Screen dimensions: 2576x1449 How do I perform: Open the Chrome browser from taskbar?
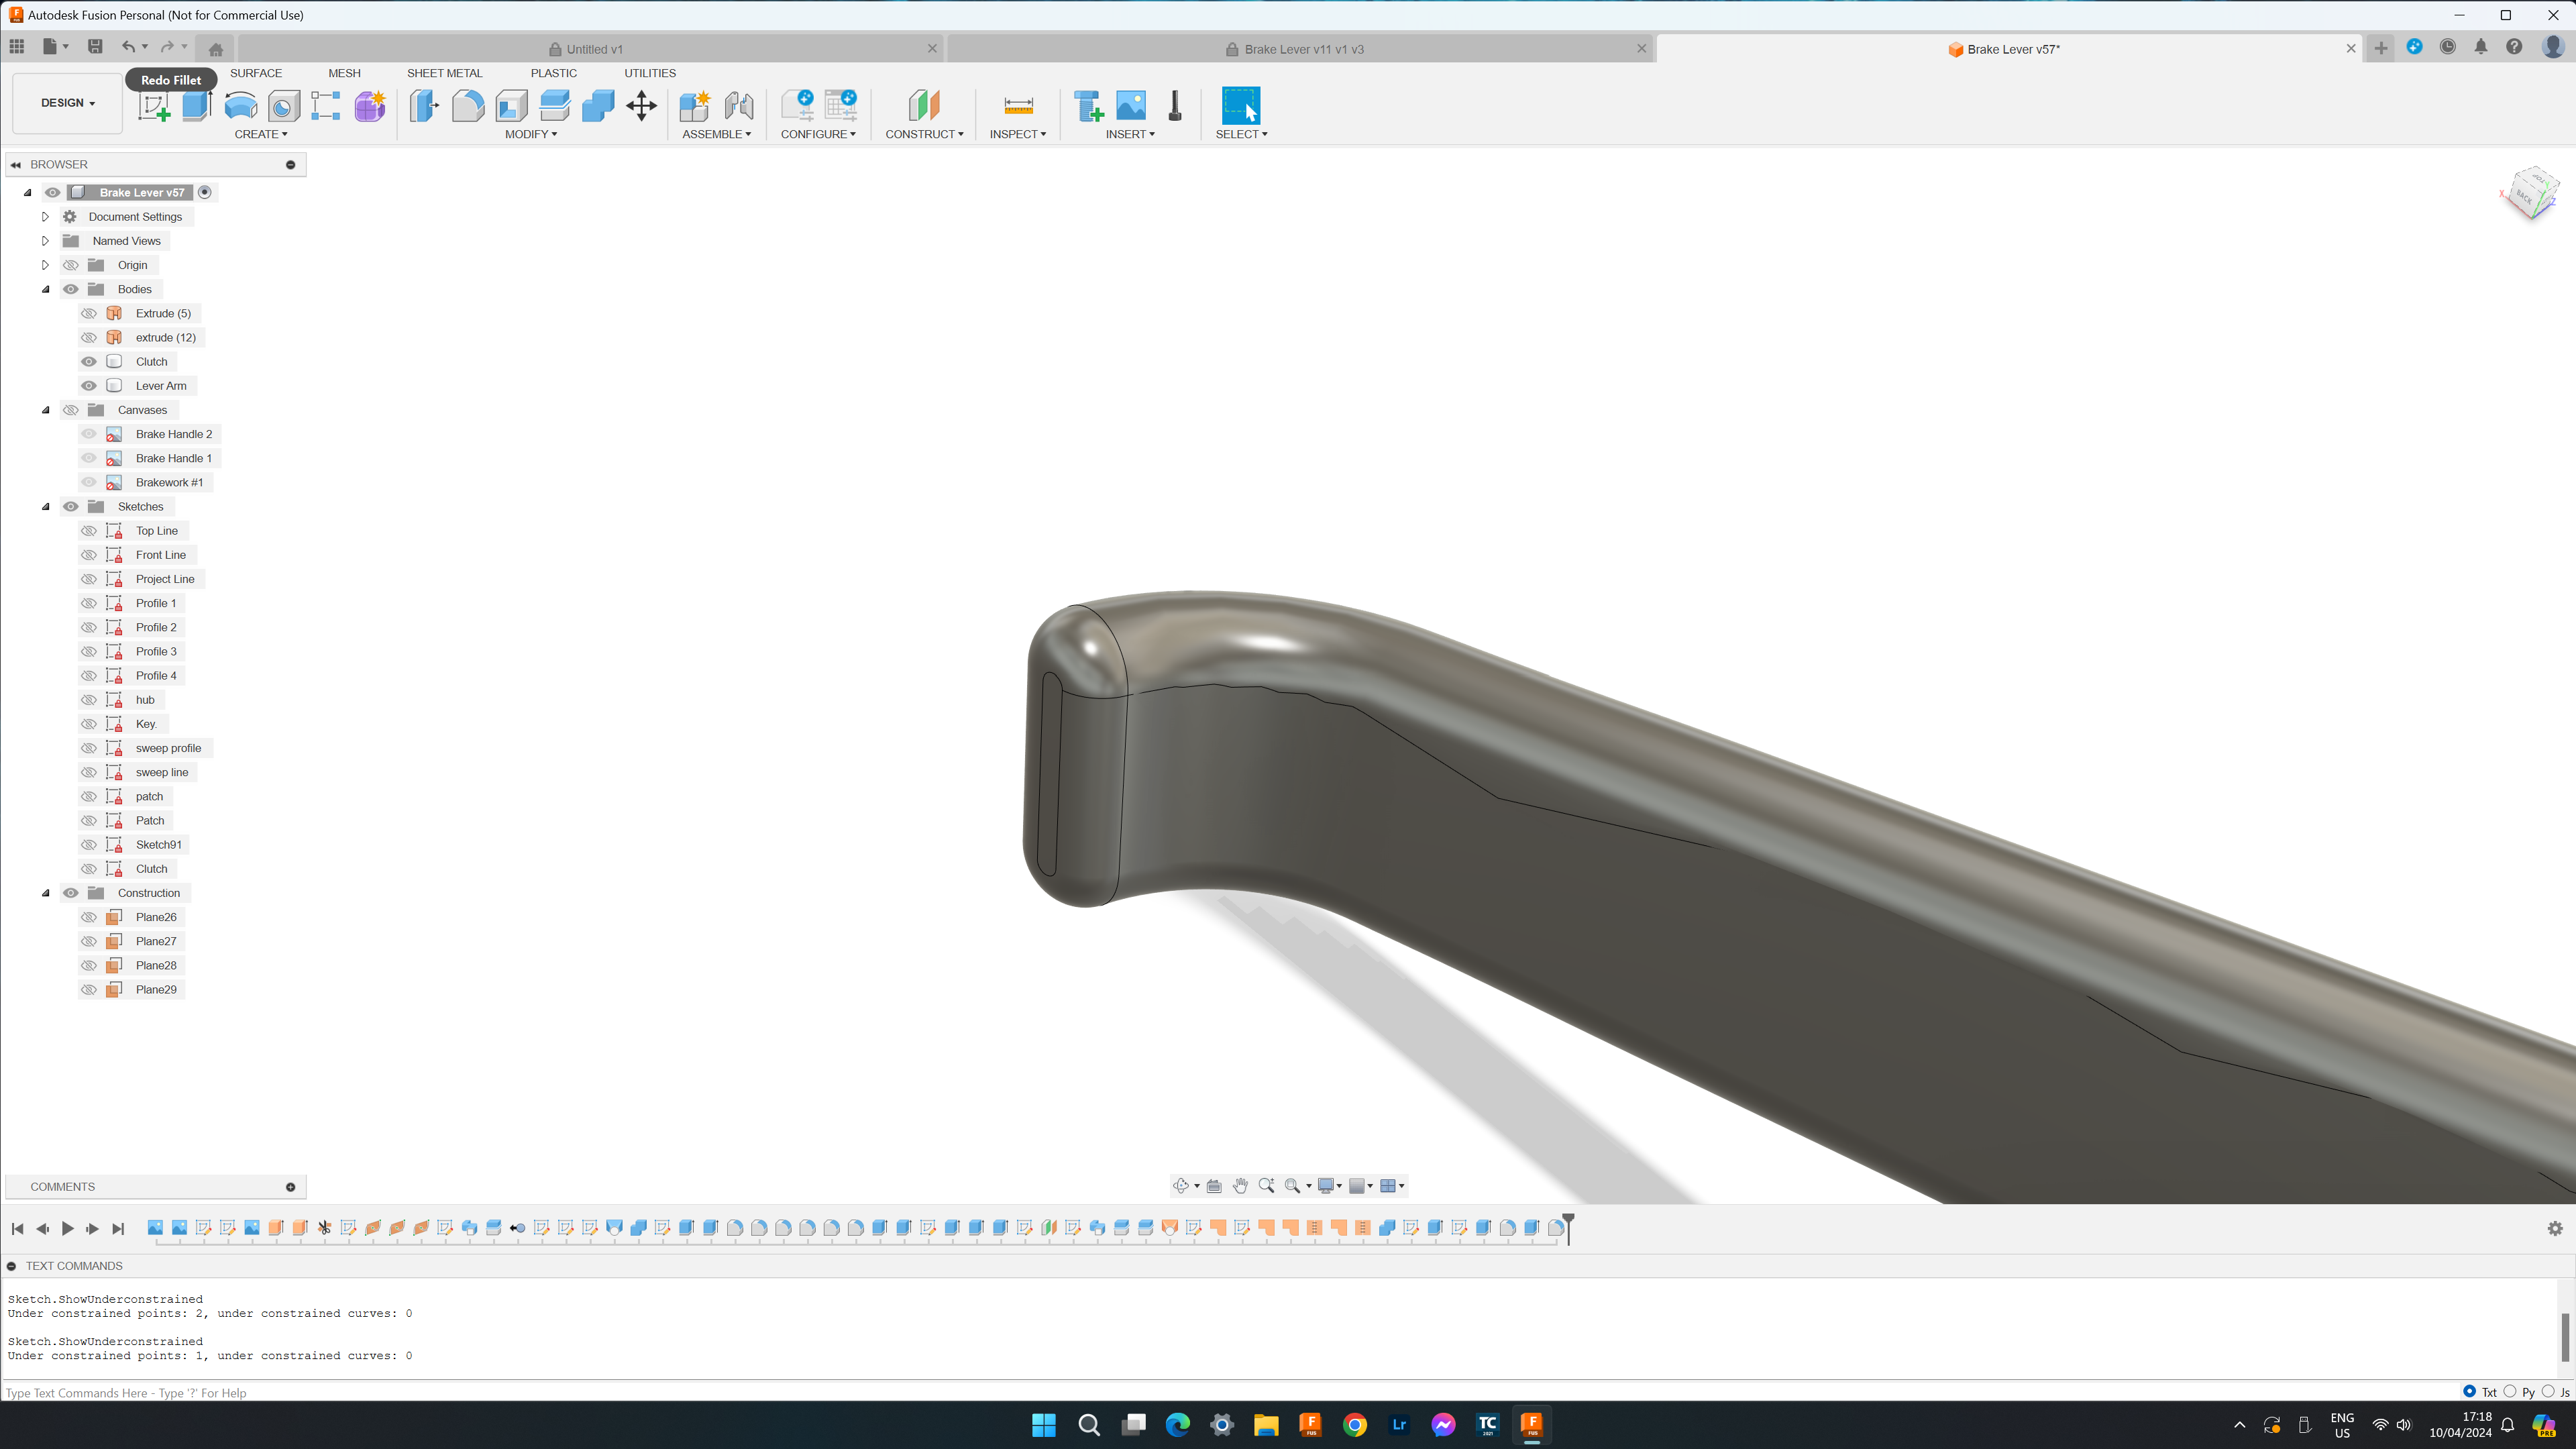click(1354, 1424)
